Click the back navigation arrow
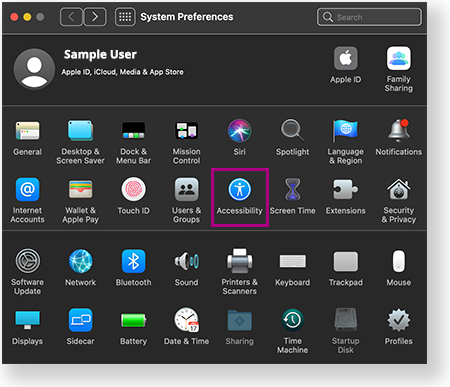Screen dimensions: 450x387 click(71, 17)
